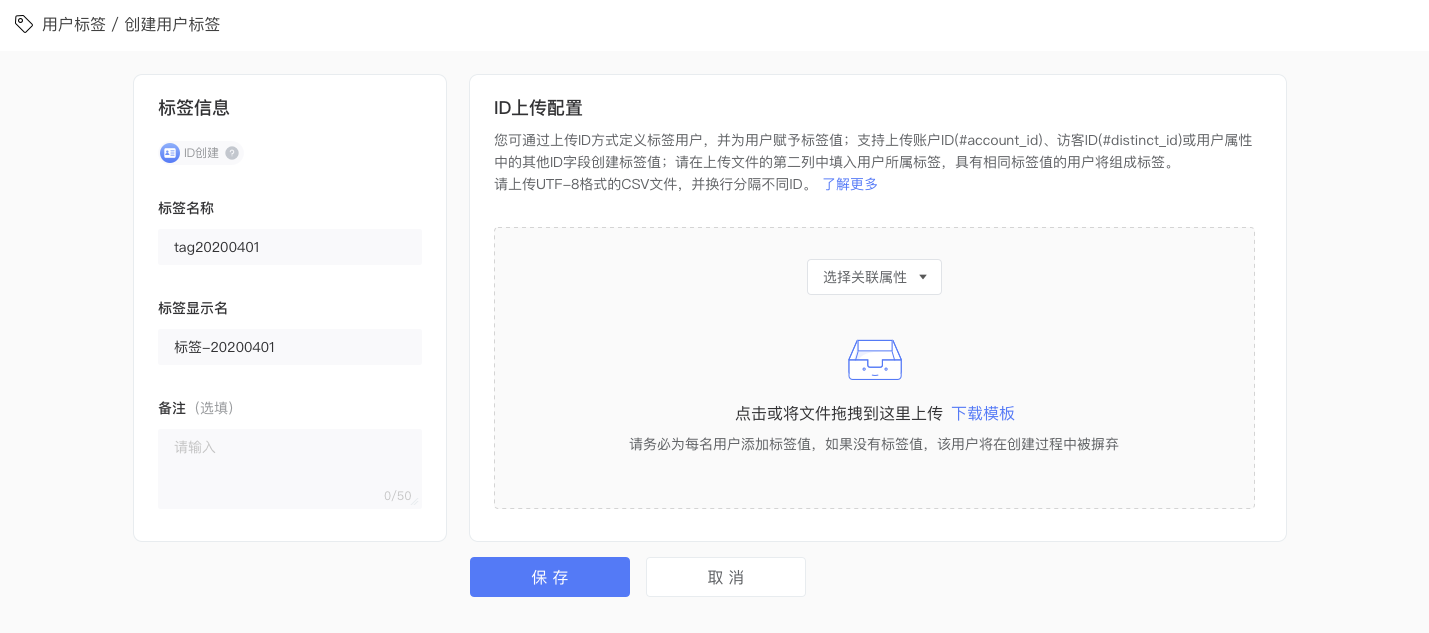Viewport: 1429px width, 633px height.
Task: Click the 取消 button
Action: click(726, 577)
